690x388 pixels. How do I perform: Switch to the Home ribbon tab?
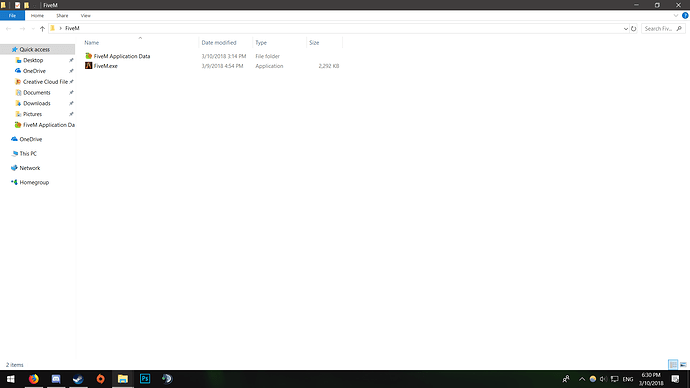click(x=37, y=15)
